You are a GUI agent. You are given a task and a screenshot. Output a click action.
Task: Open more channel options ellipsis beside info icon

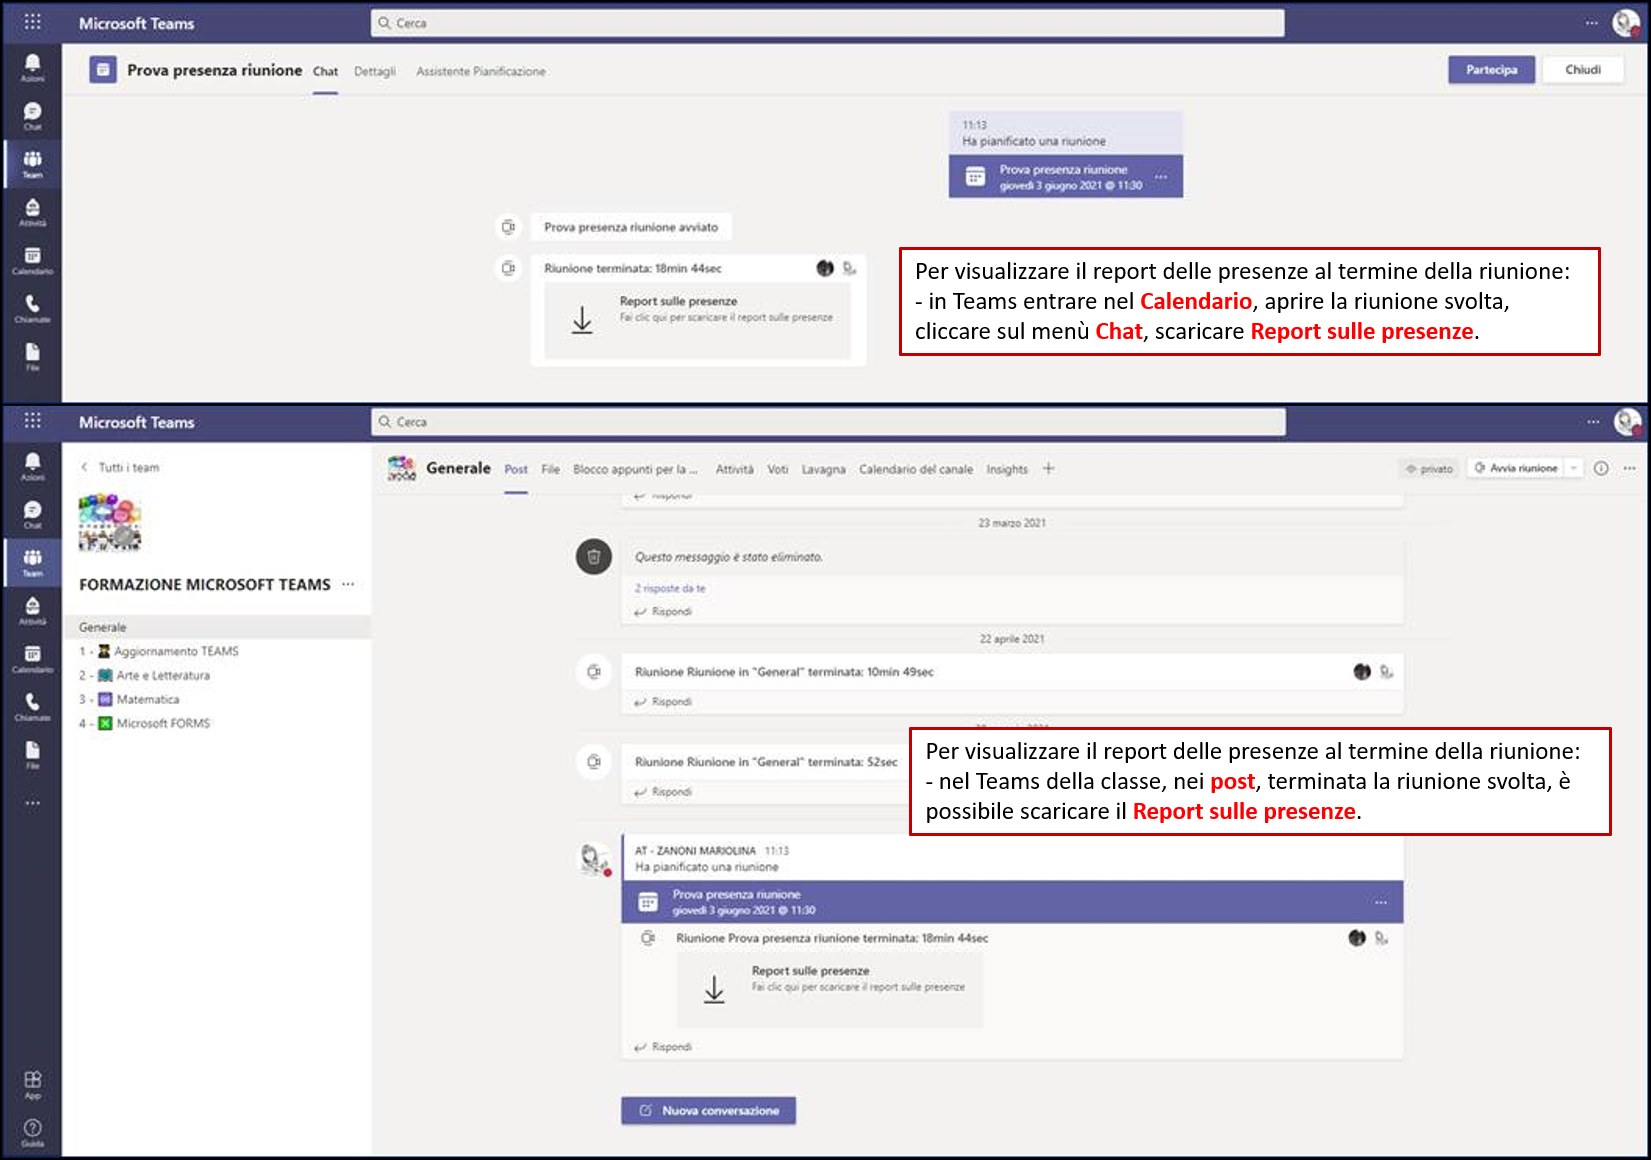(x=1629, y=468)
